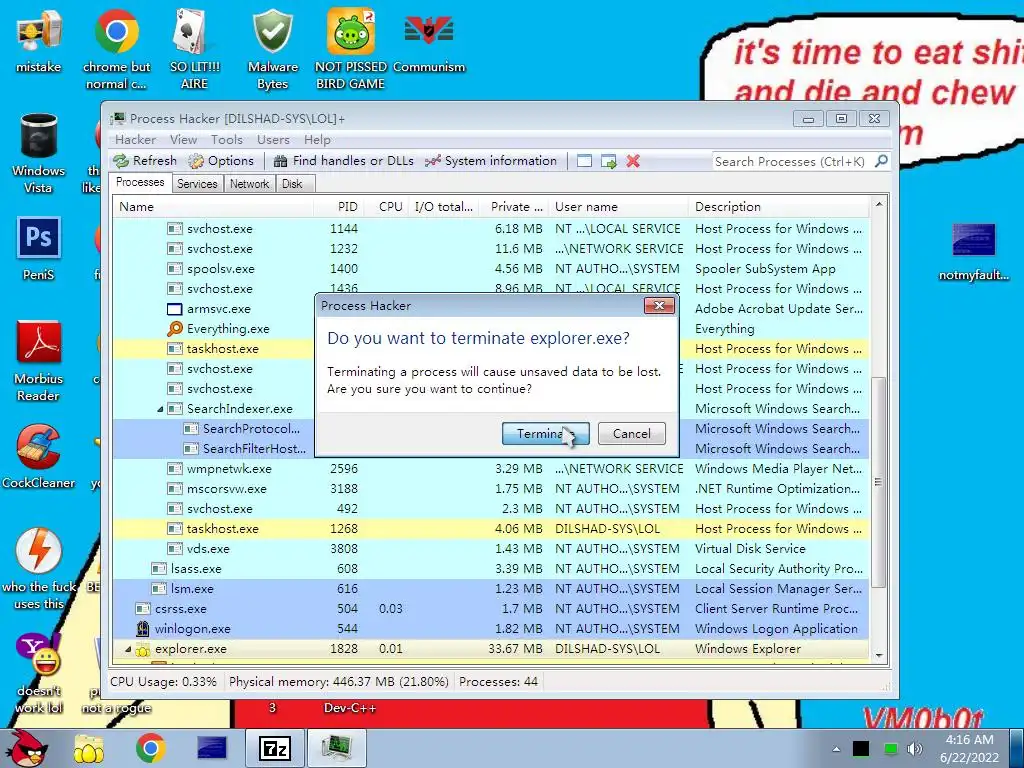This screenshot has width=1024, height=768.
Task: Sort by the PID column header
Action: point(338,207)
